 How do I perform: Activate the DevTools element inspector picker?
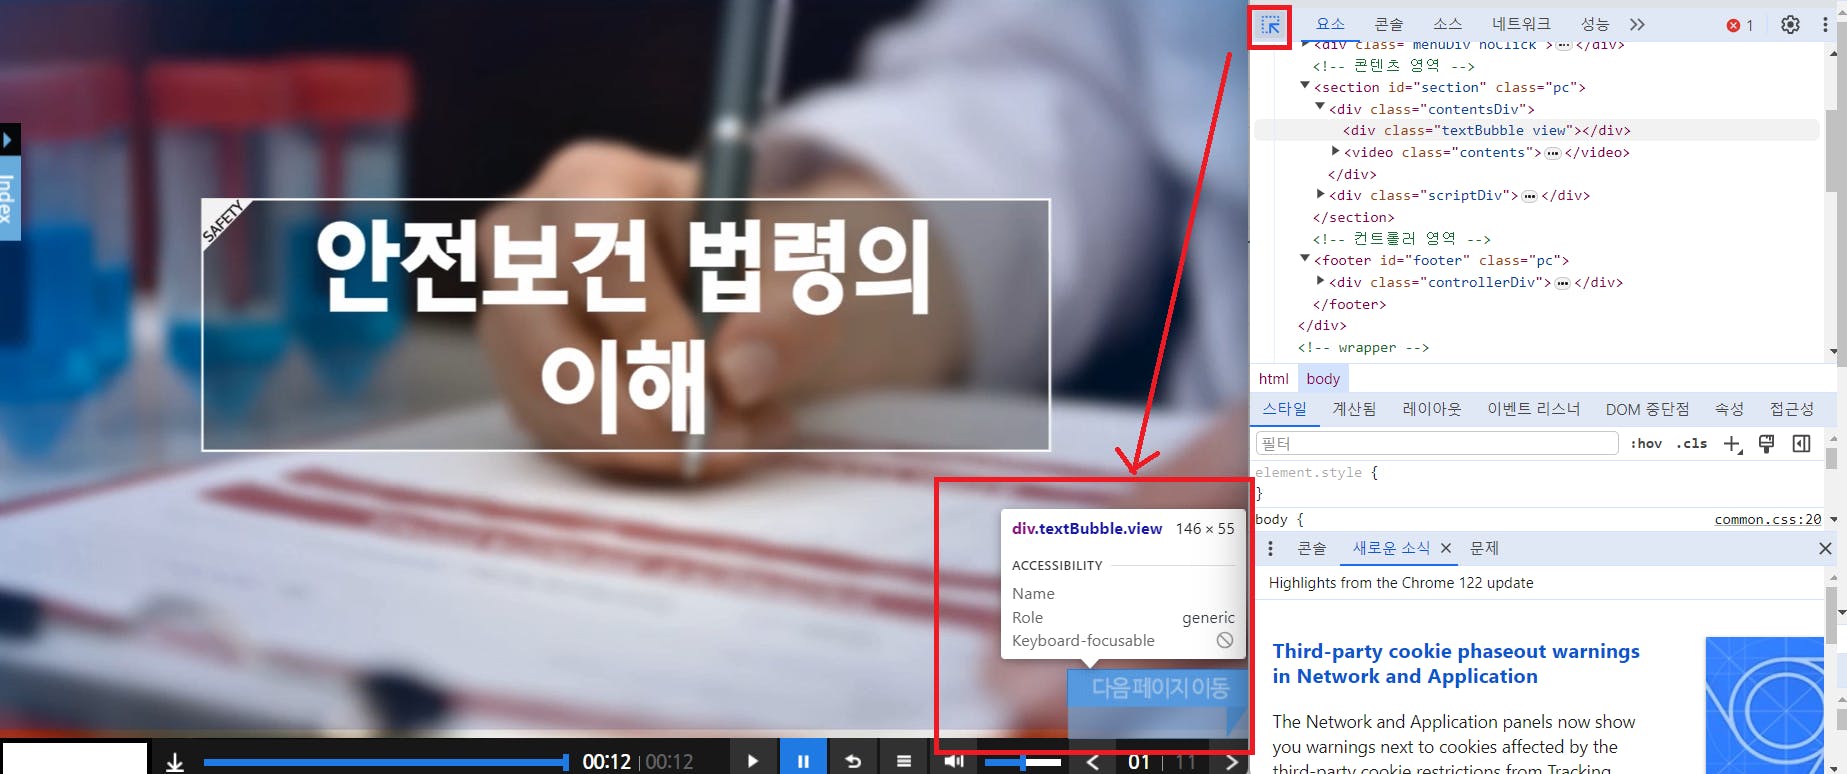[1270, 25]
